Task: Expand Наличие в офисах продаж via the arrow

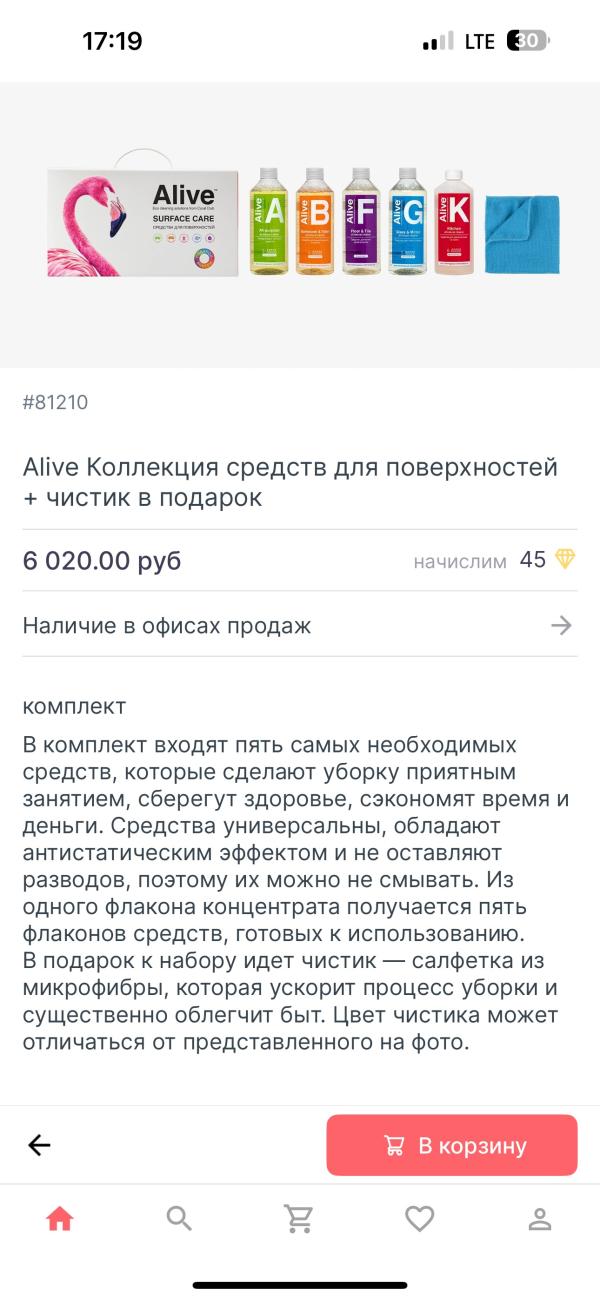Action: click(x=562, y=626)
